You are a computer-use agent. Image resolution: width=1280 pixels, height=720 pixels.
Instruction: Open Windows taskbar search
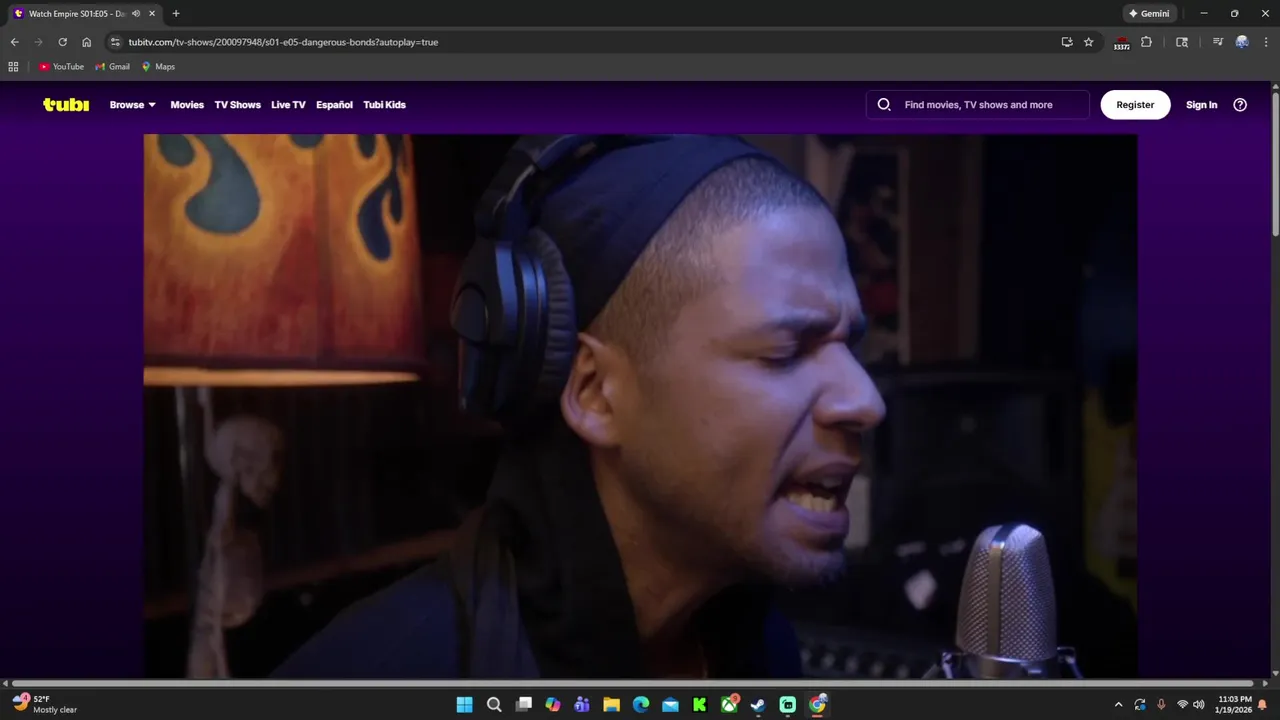point(494,705)
